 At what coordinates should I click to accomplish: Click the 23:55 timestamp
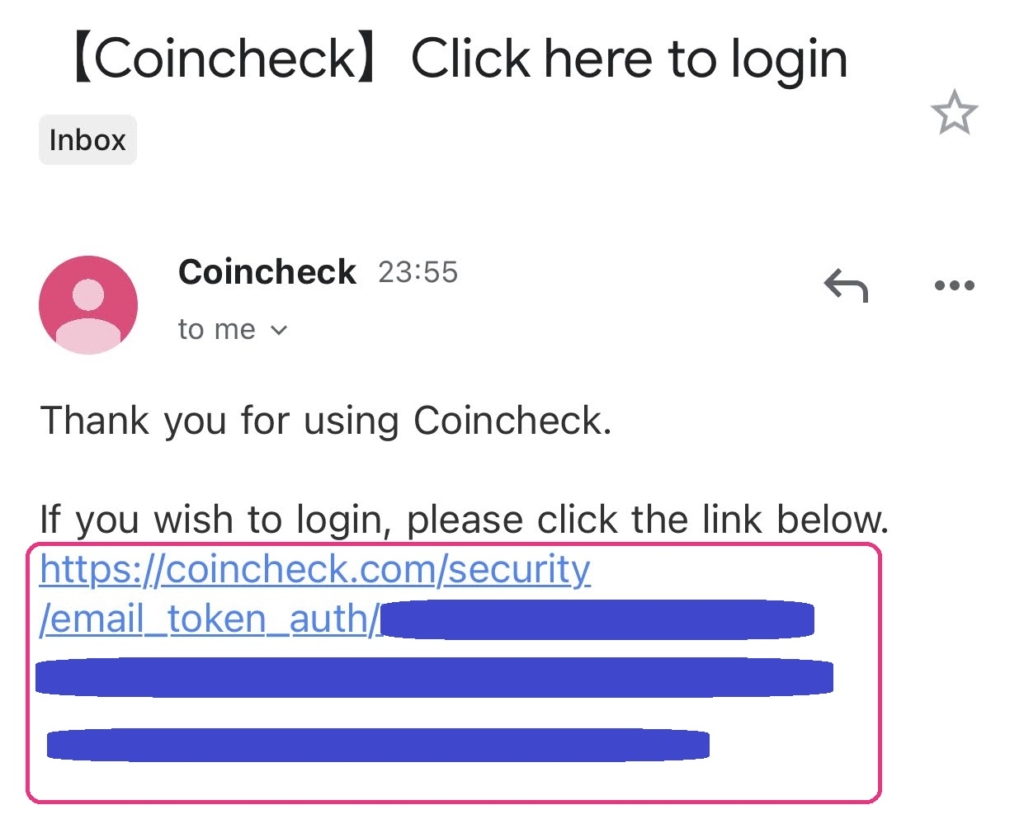pos(418,272)
